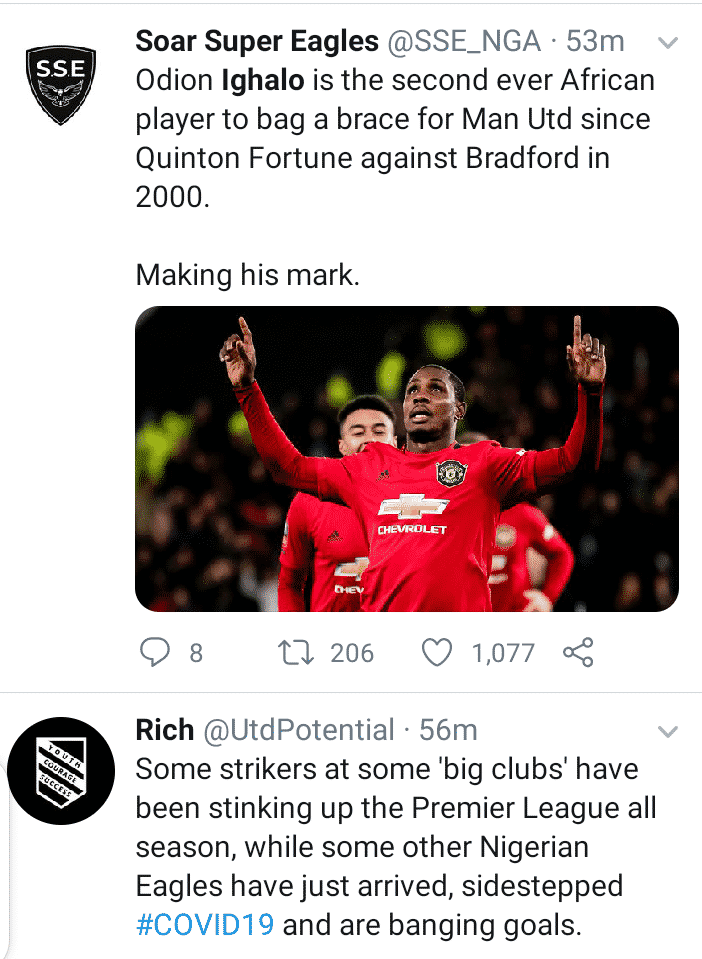The image size is (702, 959).
Task: Click the reply count of 8
Action: pos(195,653)
